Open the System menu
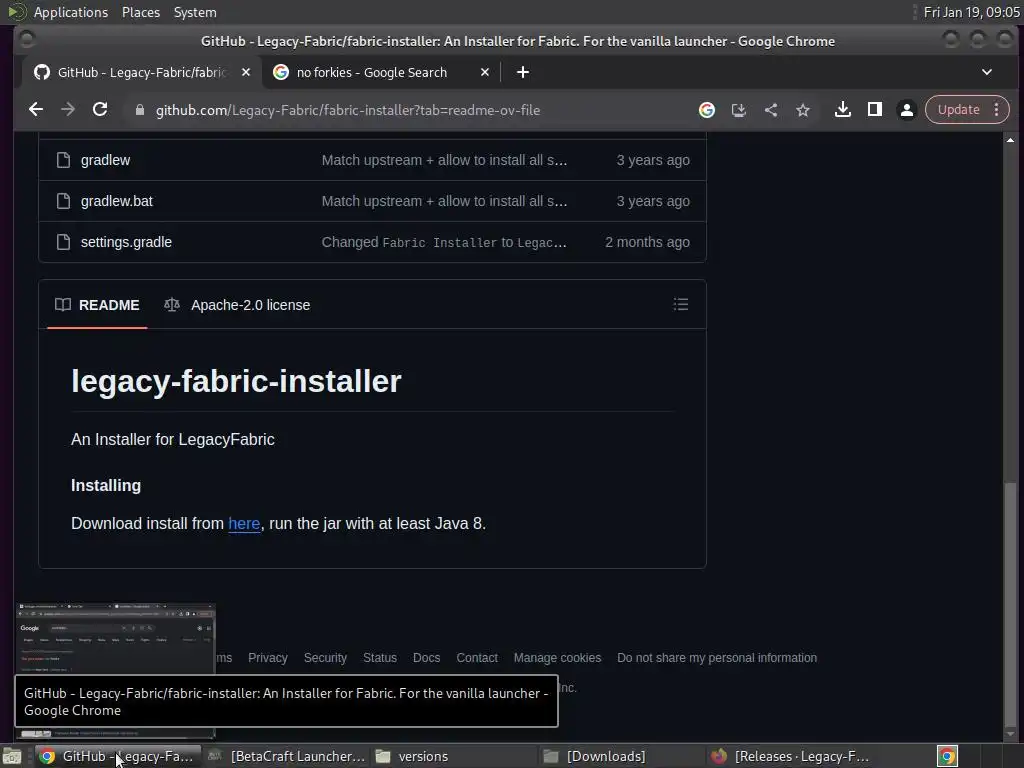1024x768 pixels. click(195, 12)
